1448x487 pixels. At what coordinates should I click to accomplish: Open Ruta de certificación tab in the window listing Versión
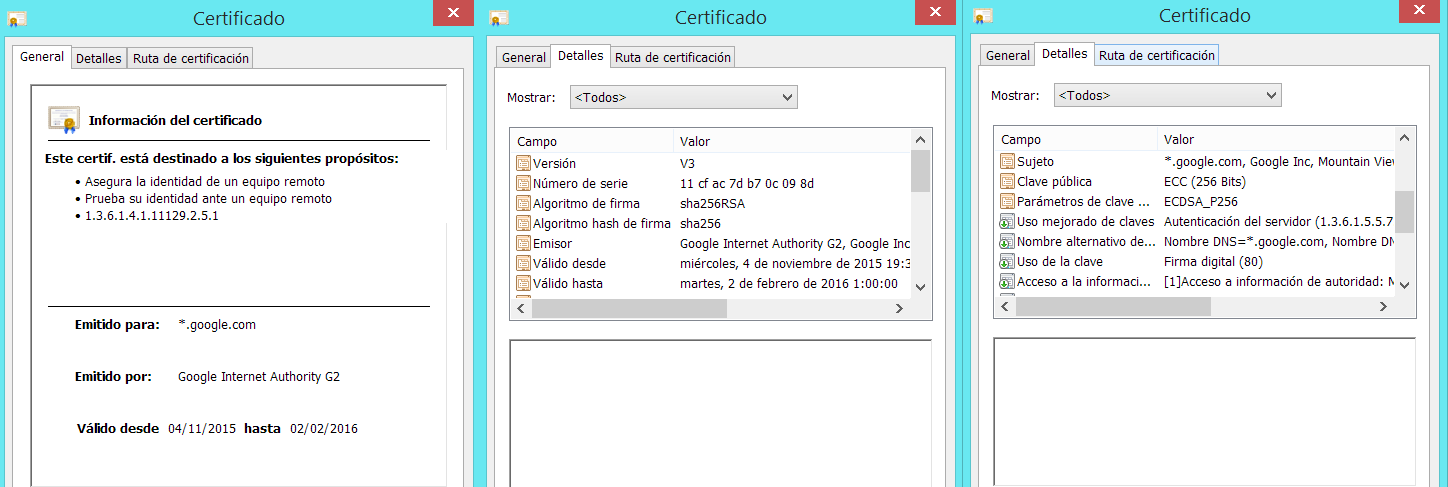pyautogui.click(x=673, y=57)
